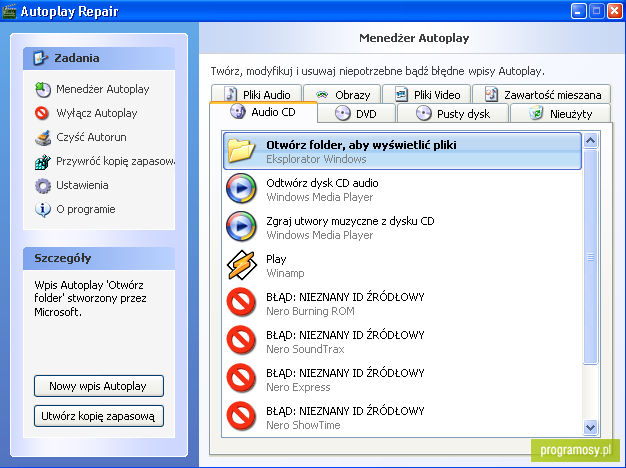
Task: Click the music note icon on Pliki Audio tab
Action: 231,94
